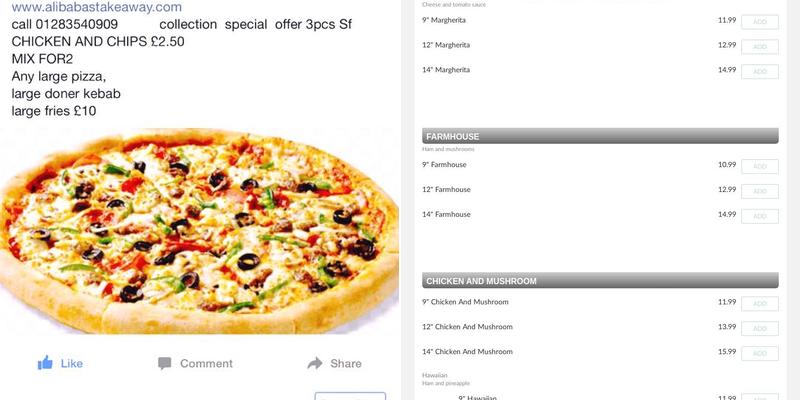
Task: Add the 14" Margherita to order
Action: (760, 71)
